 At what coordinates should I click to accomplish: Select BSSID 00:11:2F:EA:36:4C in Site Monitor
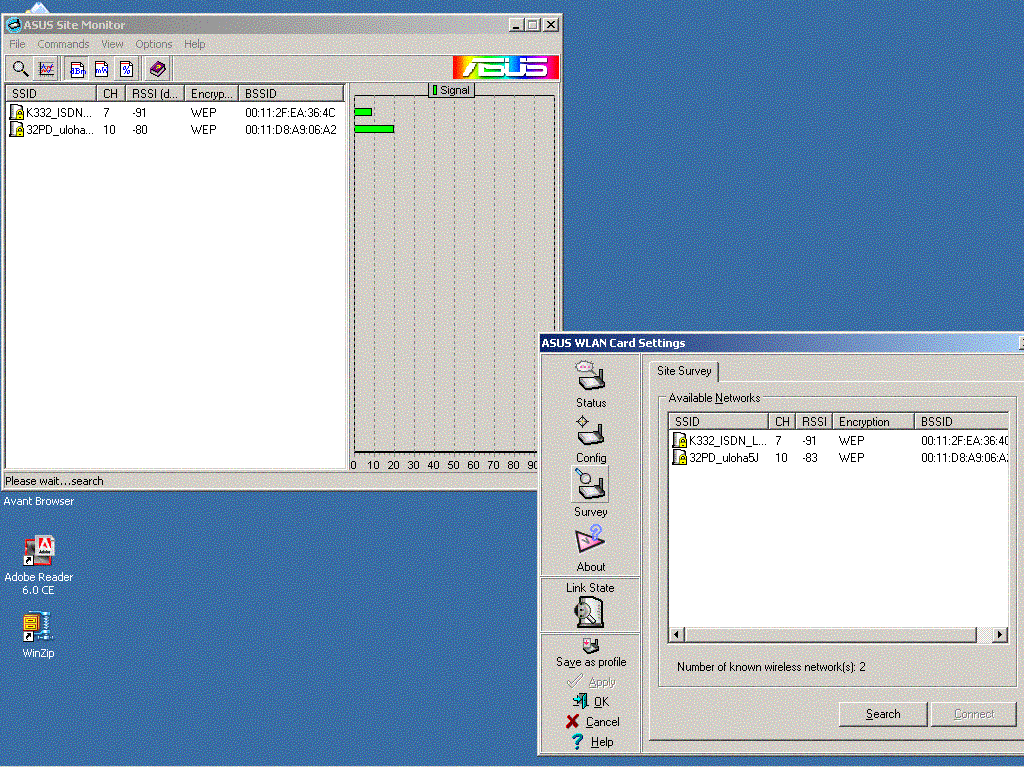pyautogui.click(x=290, y=112)
